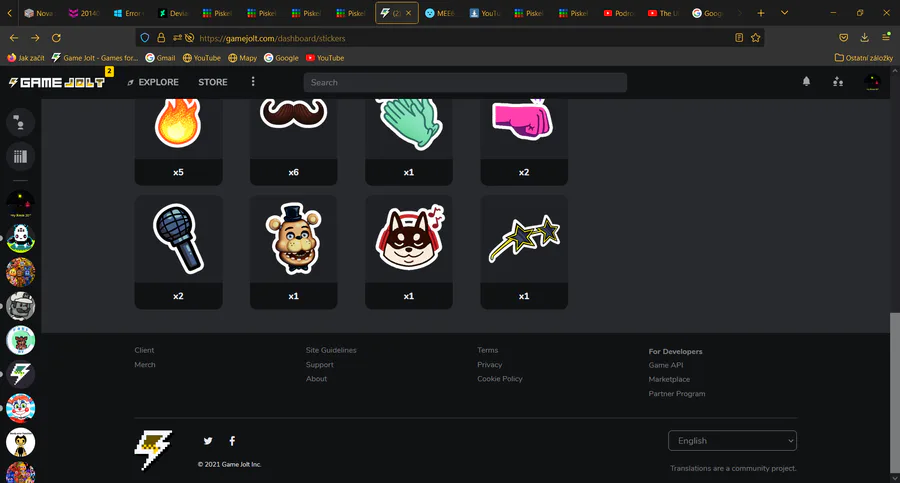Open the site shield tracking protection icon
The height and width of the screenshot is (483, 900).
point(145,38)
